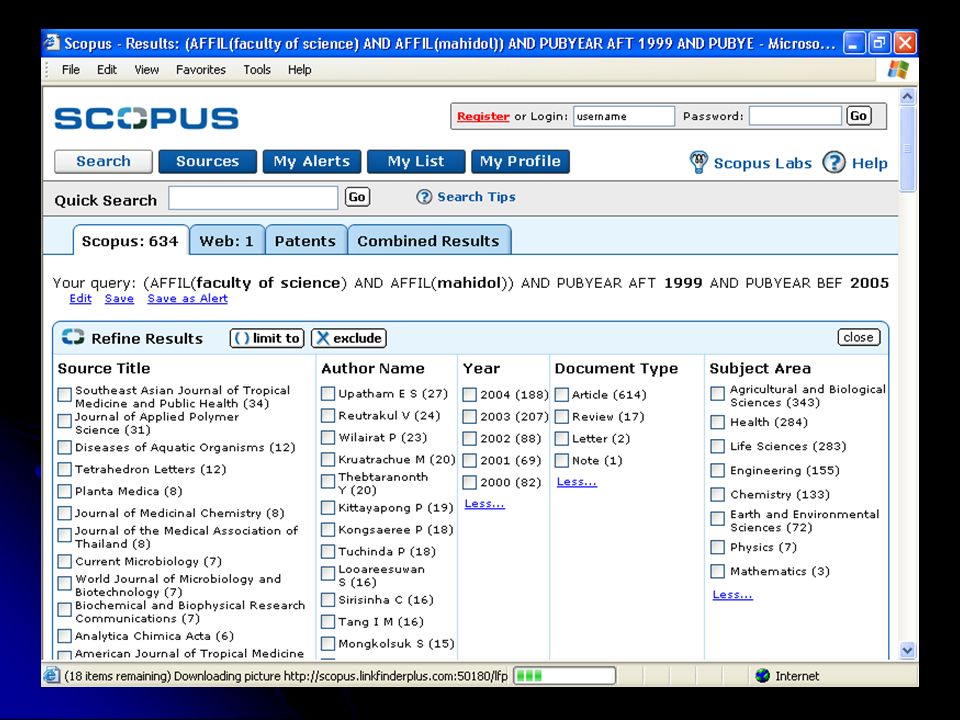Click the Internet zone globe icon

point(762,676)
